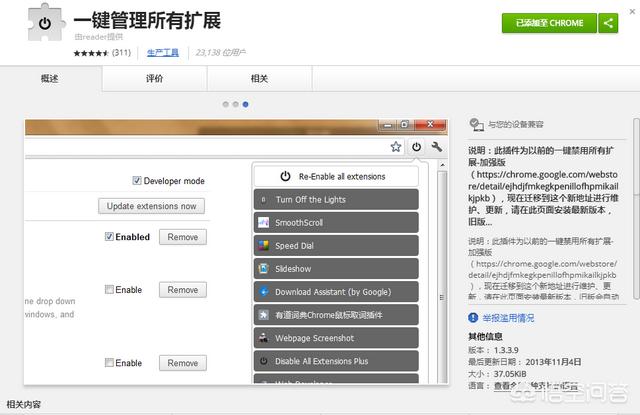Screen dimensions: 640x415
Task: Click the size 37.05KiB text
Action: 510,374
